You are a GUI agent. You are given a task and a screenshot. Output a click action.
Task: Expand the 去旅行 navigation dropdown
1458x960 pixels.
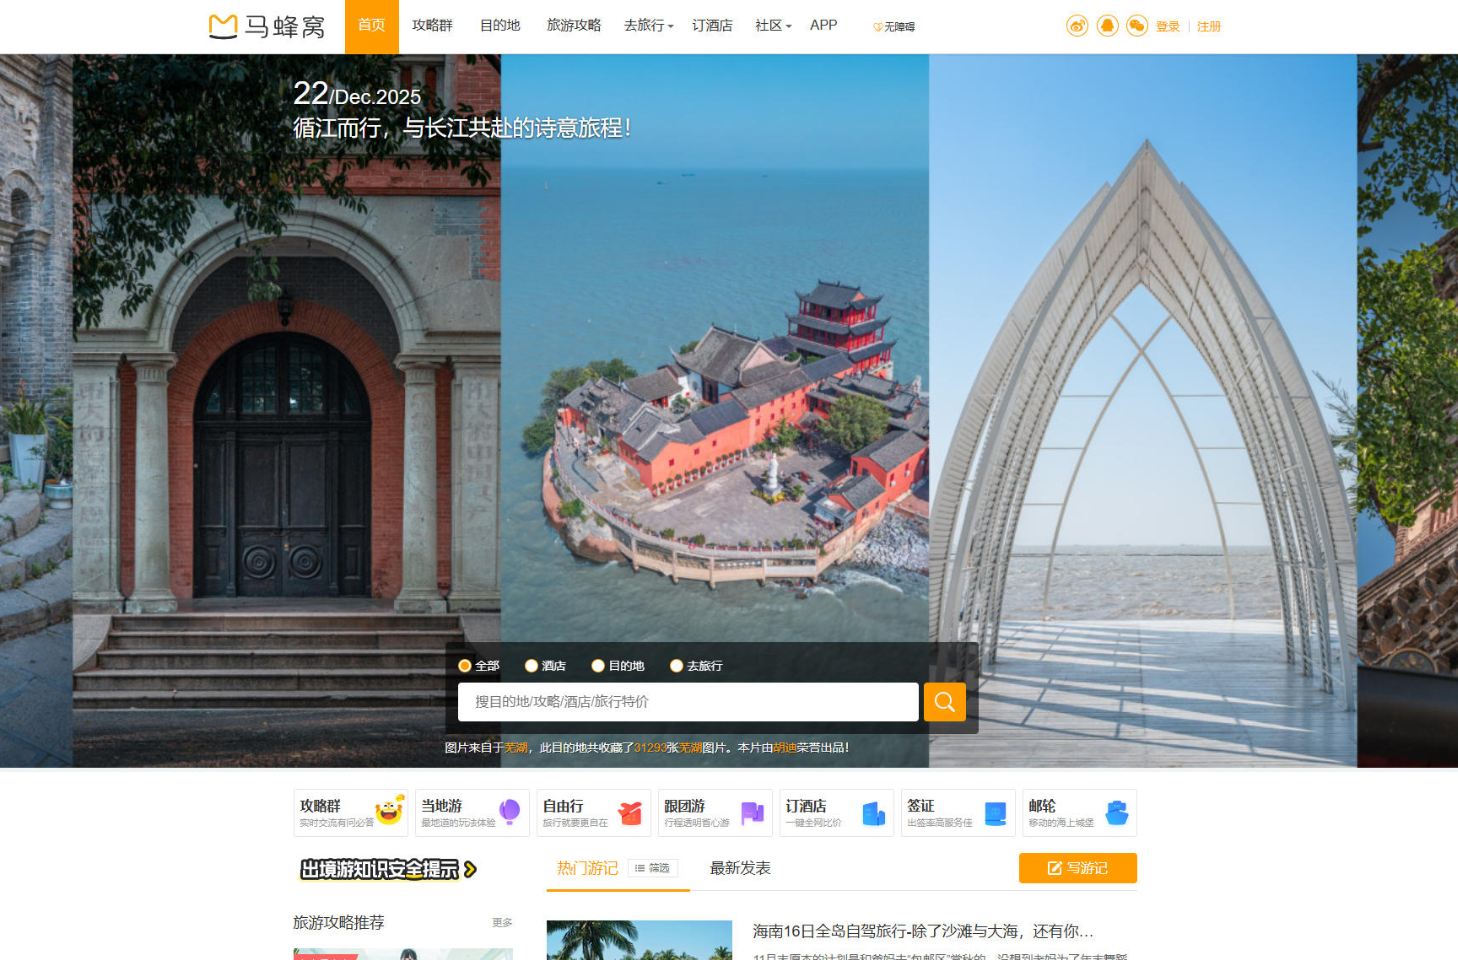648,26
